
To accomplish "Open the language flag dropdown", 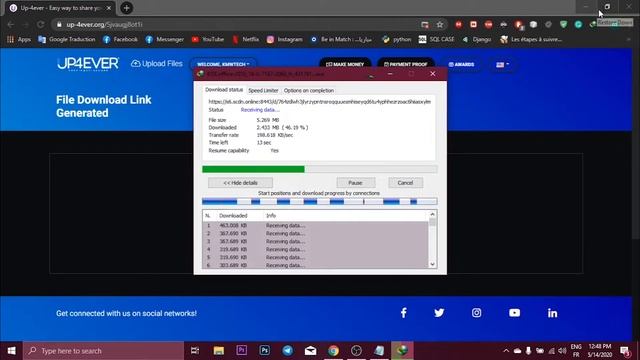I will click(x=502, y=64).
